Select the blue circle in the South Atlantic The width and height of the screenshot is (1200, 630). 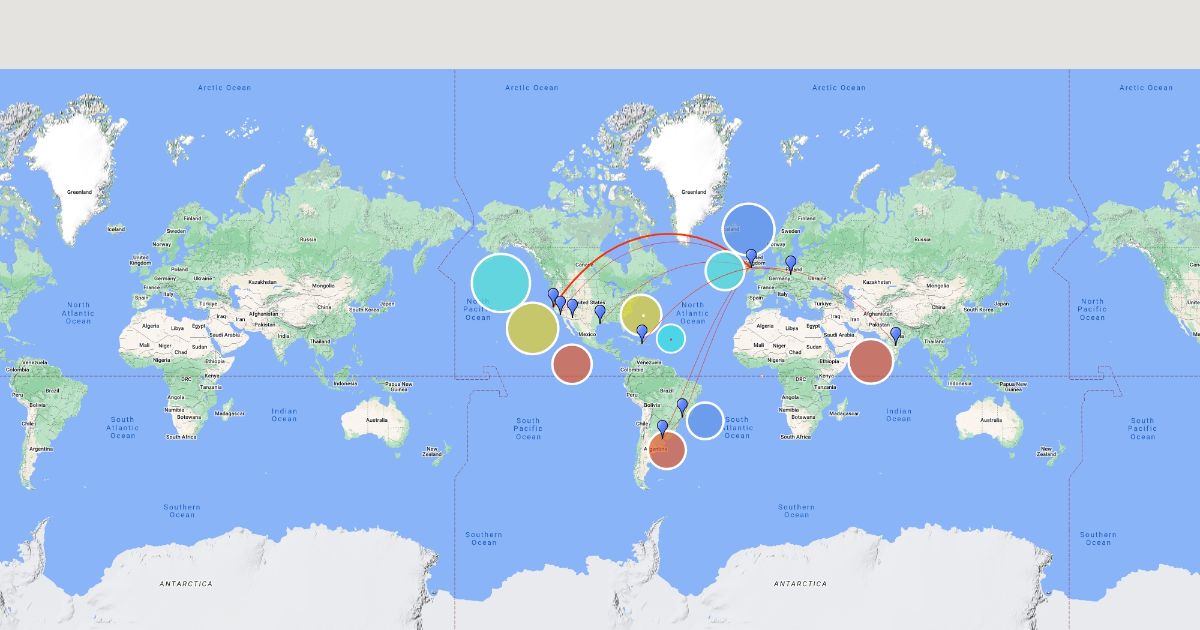(705, 420)
